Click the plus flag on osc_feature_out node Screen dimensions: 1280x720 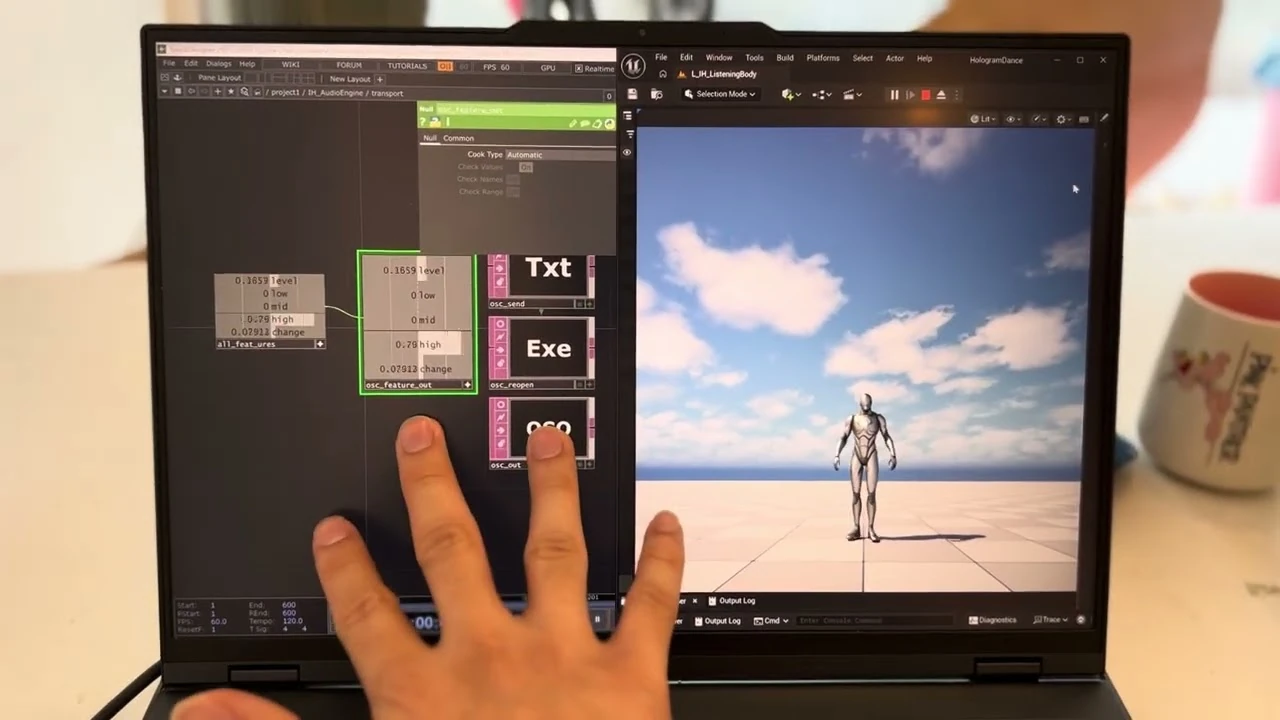click(x=467, y=385)
